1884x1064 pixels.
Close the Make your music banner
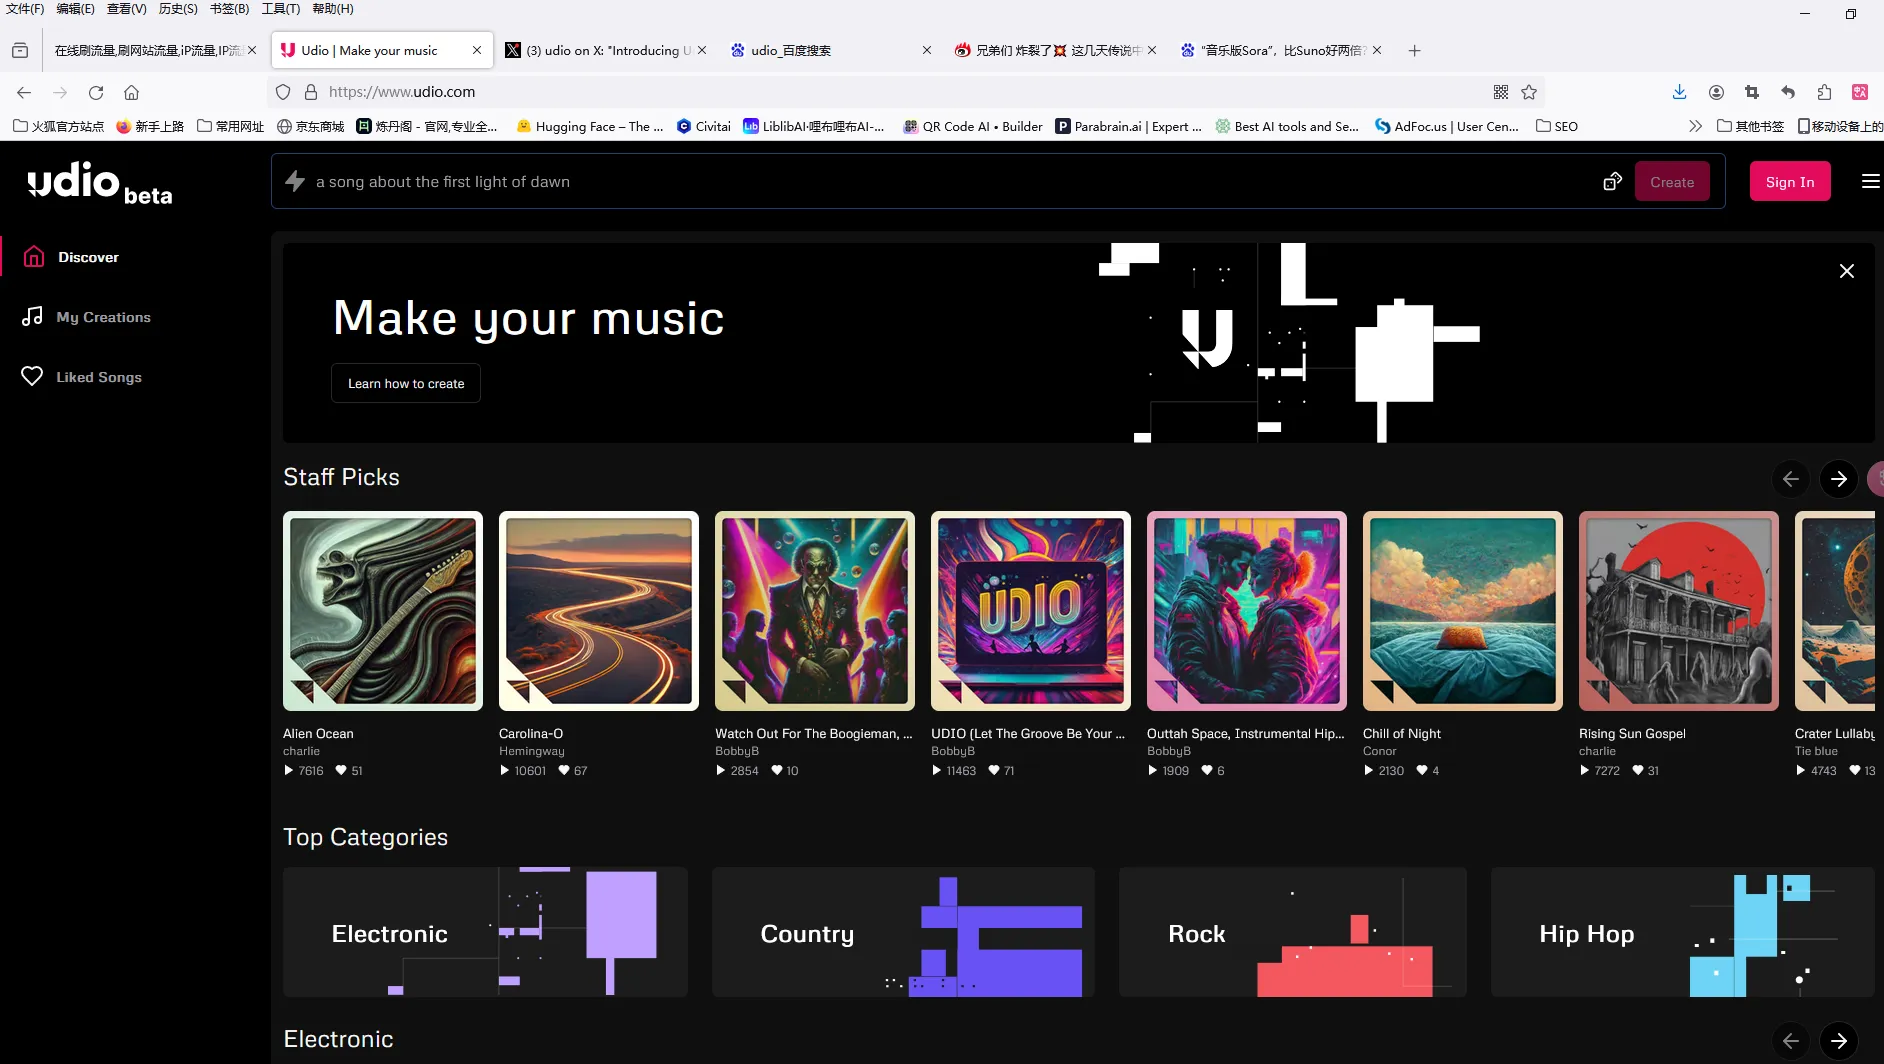point(1846,271)
